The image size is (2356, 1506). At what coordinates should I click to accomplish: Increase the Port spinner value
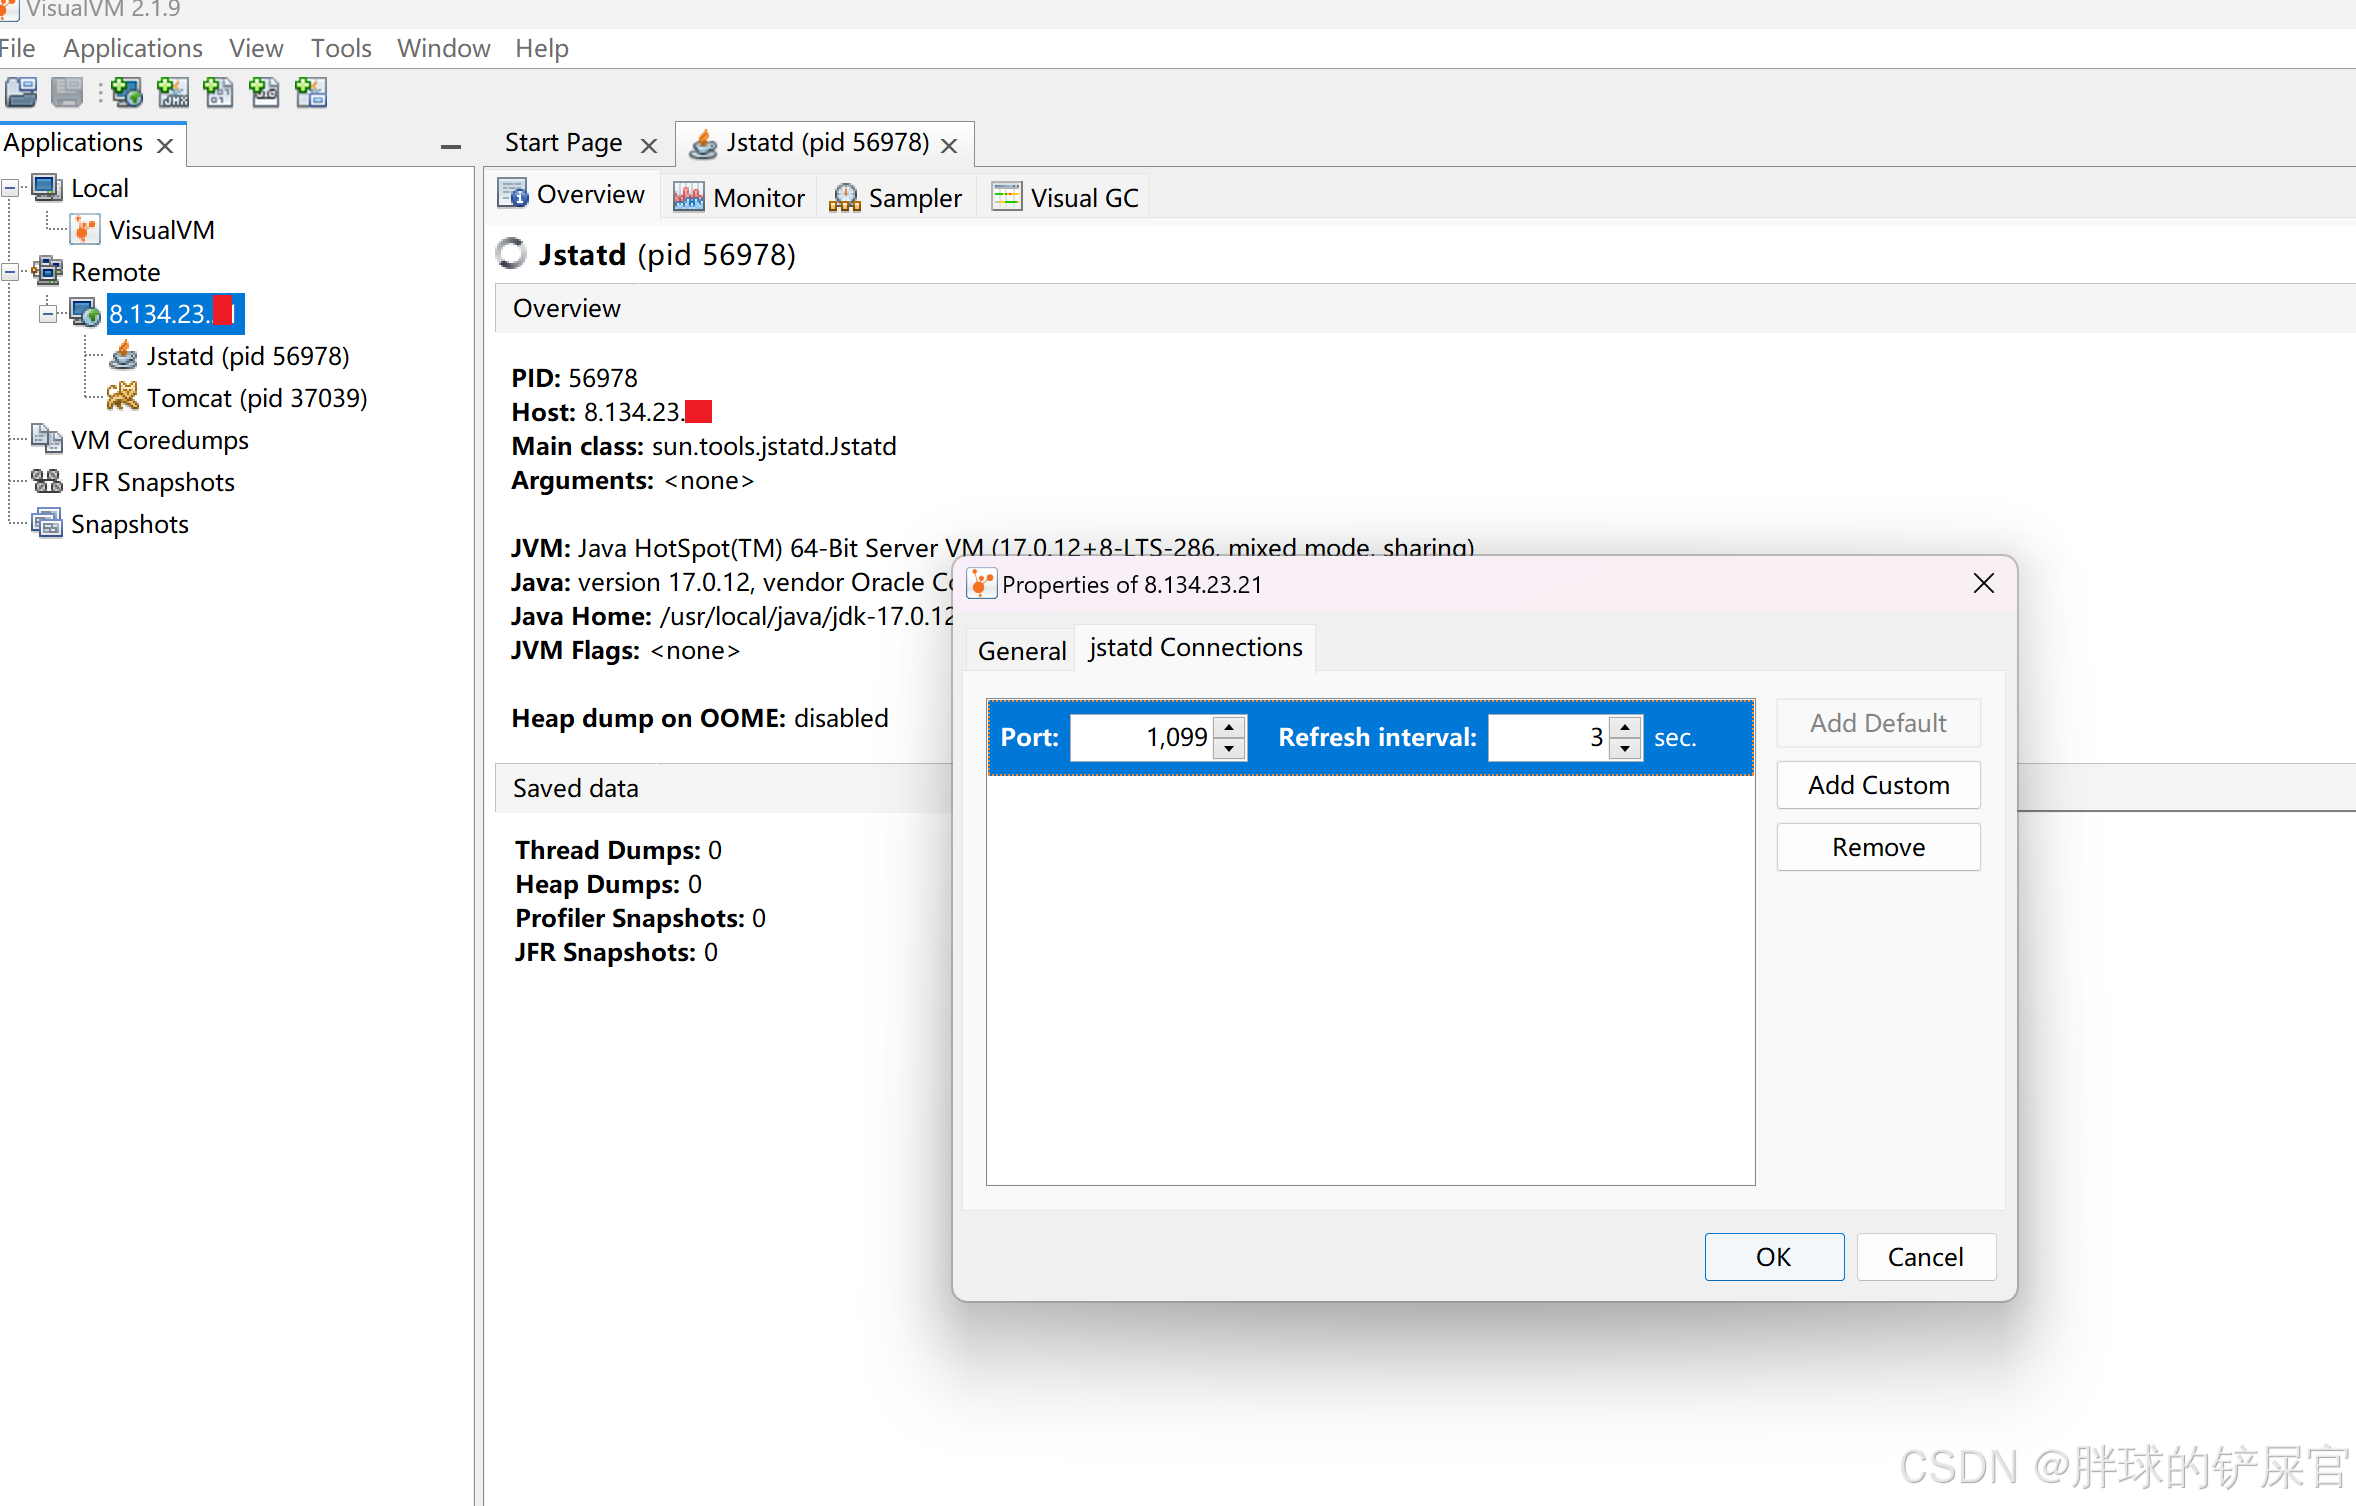pos(1229,726)
